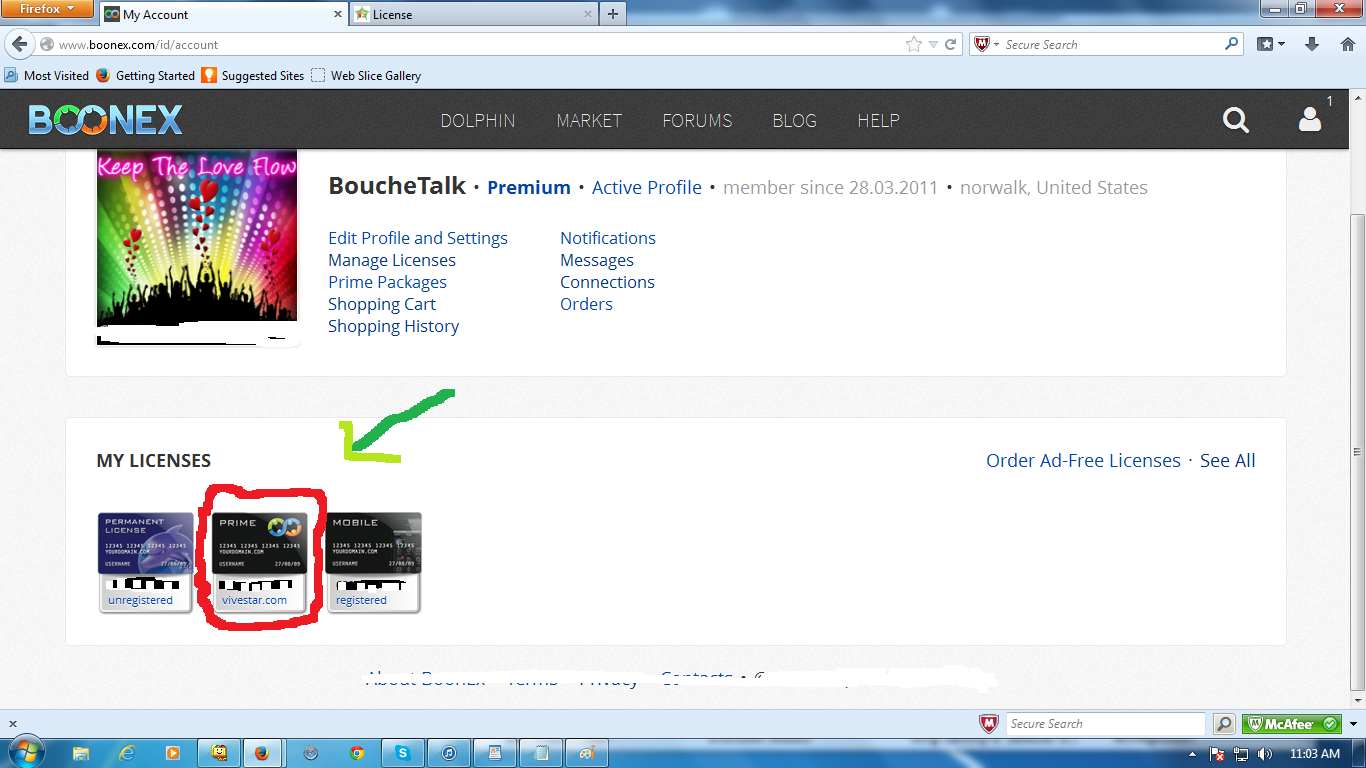Open the FORUMS menu item
This screenshot has width=1366, height=768.
tap(697, 120)
